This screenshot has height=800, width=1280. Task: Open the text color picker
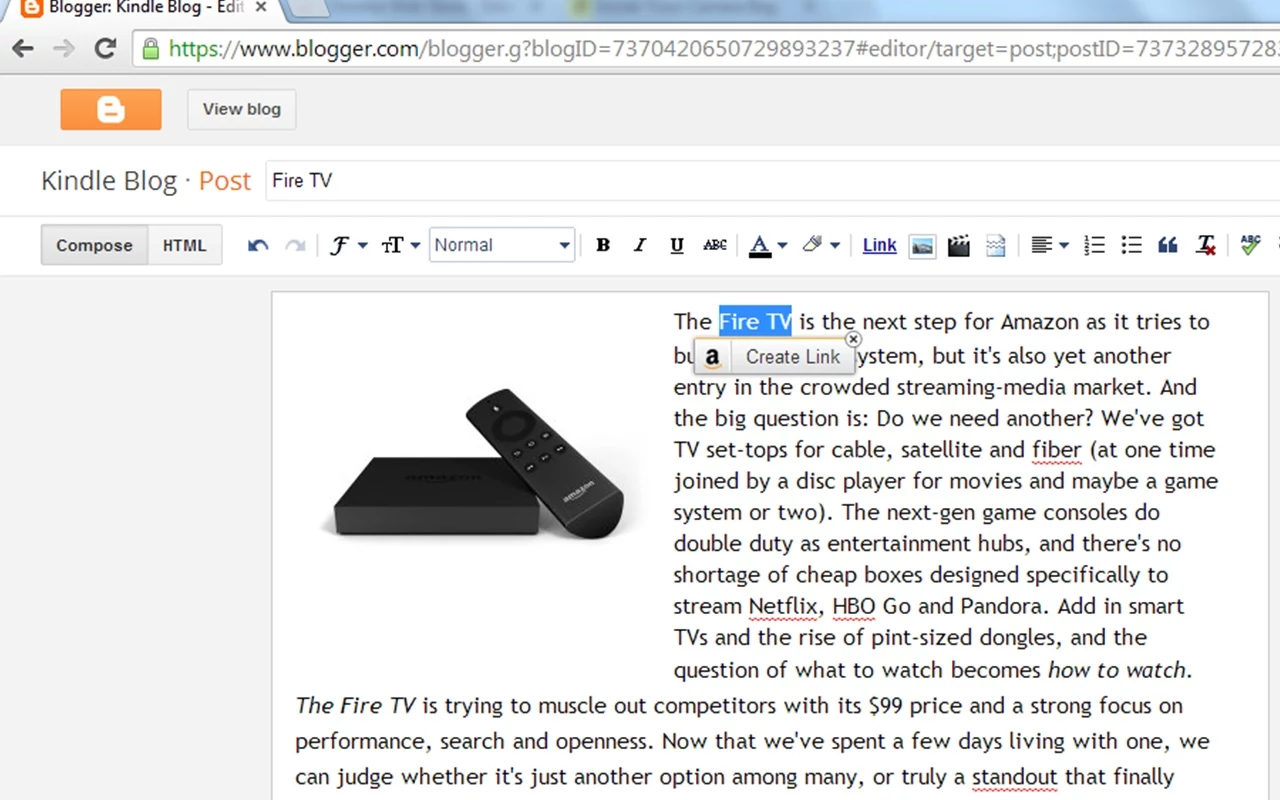(x=768, y=245)
